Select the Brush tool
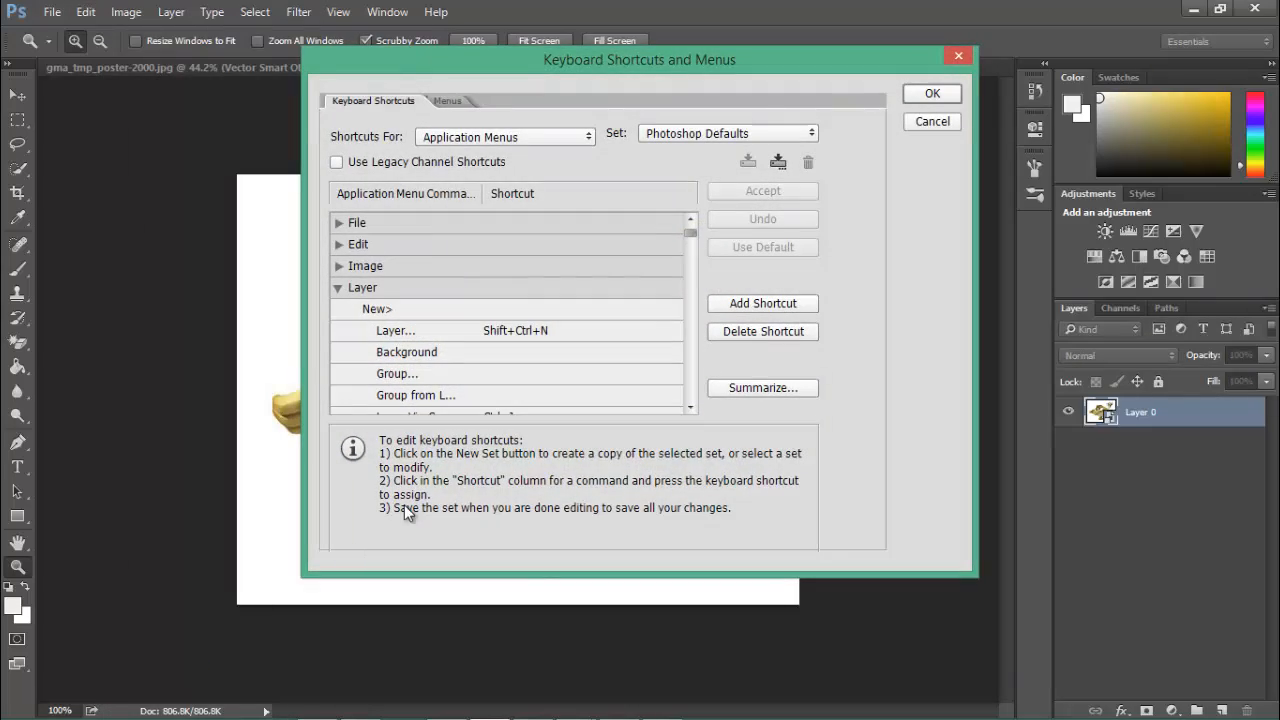The image size is (1280, 720). click(17, 270)
